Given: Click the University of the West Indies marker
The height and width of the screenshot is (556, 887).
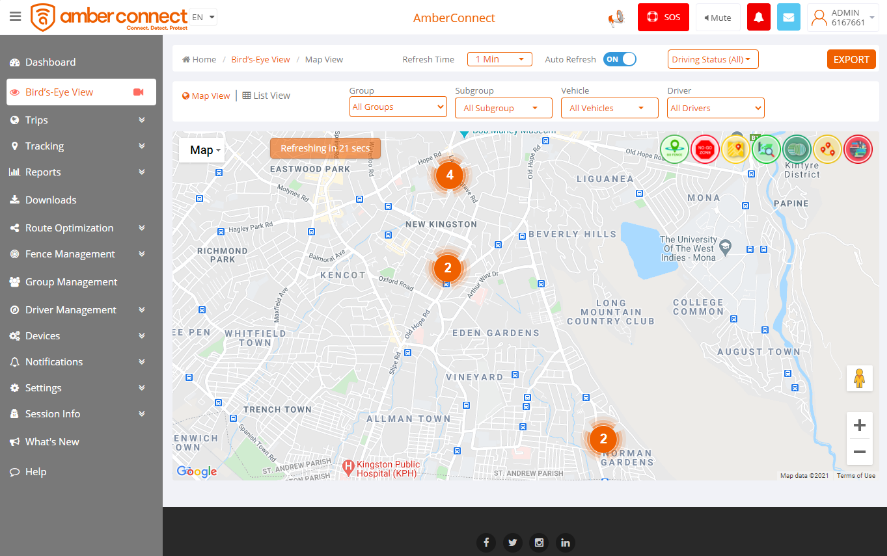Looking at the screenshot, I should [725, 247].
